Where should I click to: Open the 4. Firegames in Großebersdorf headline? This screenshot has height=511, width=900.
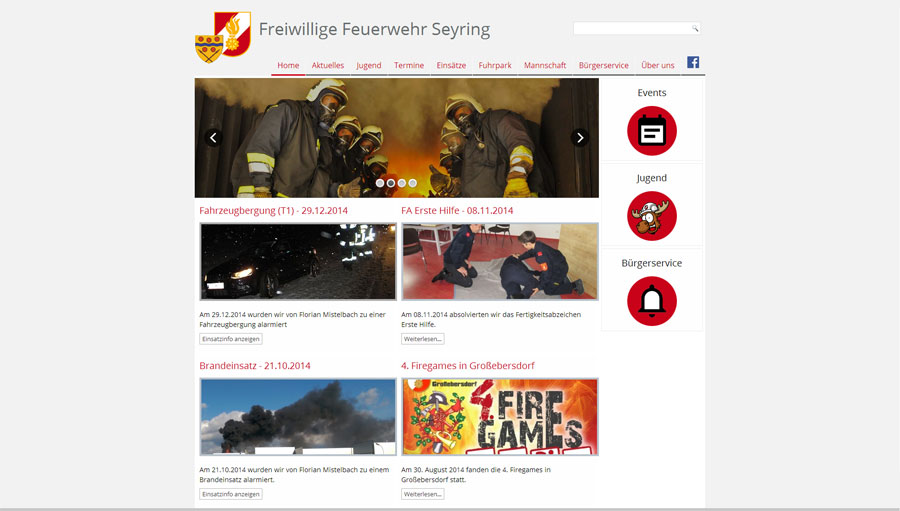tap(468, 366)
